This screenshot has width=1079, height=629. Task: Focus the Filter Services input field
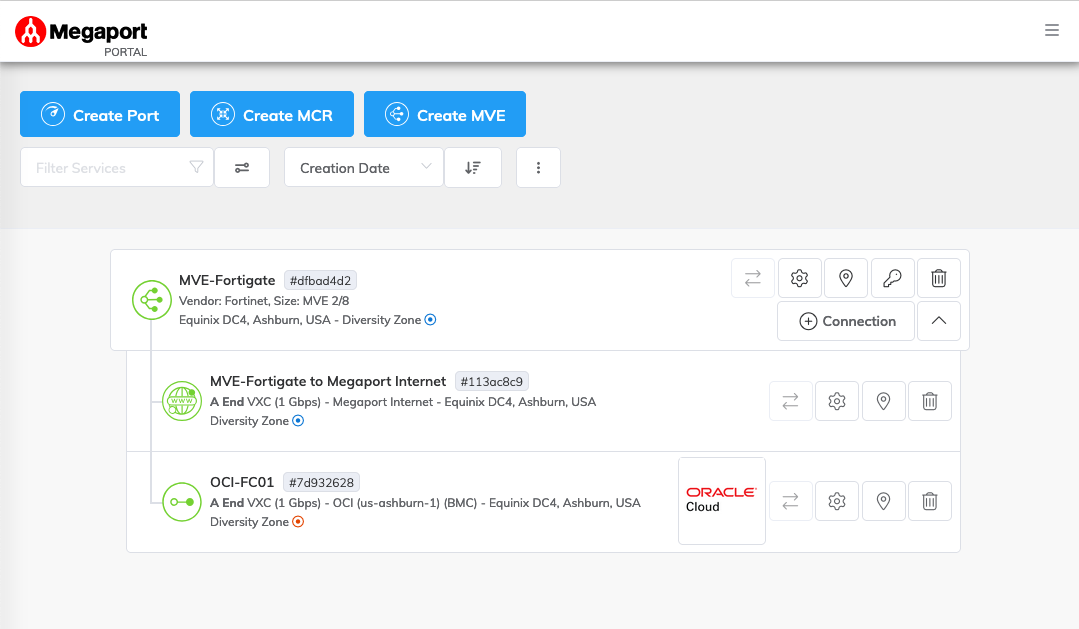pos(117,167)
